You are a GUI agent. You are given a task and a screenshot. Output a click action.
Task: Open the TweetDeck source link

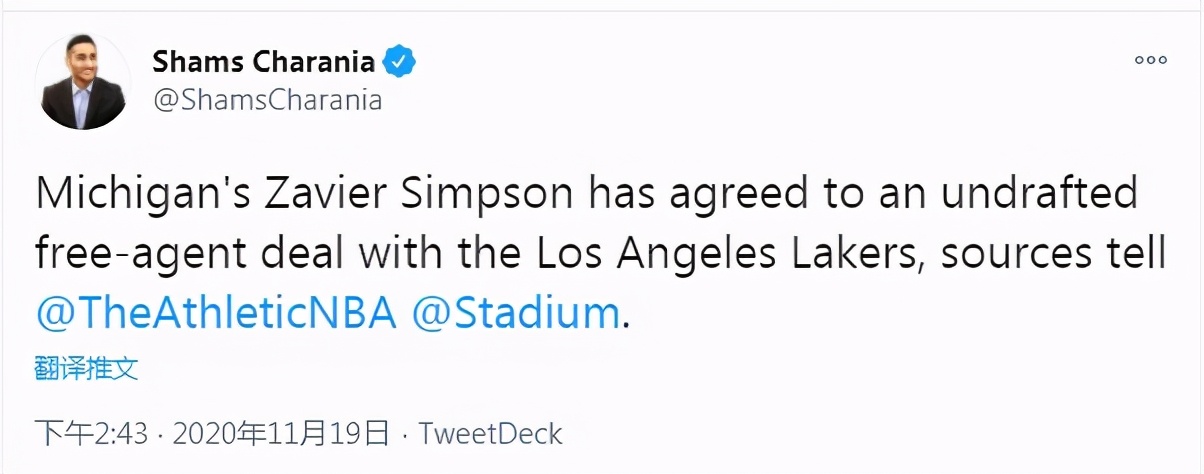(490, 434)
